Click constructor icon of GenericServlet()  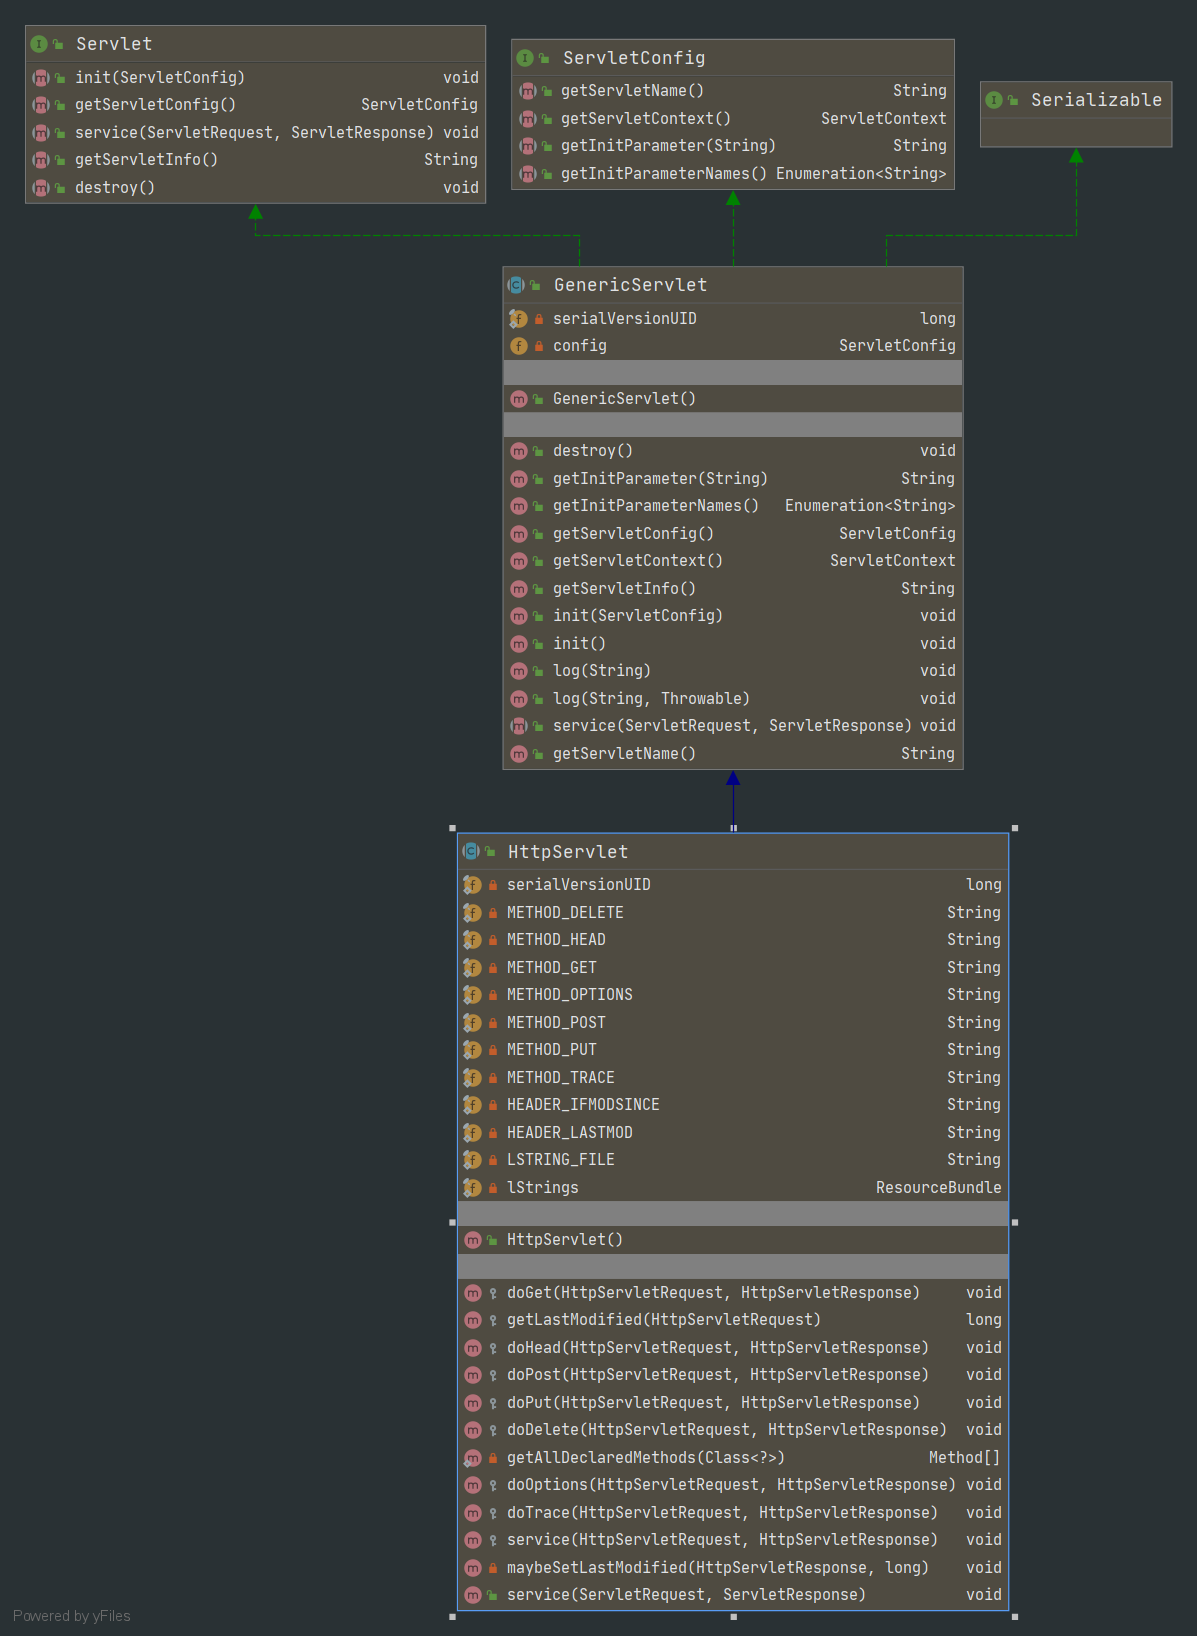tap(518, 399)
